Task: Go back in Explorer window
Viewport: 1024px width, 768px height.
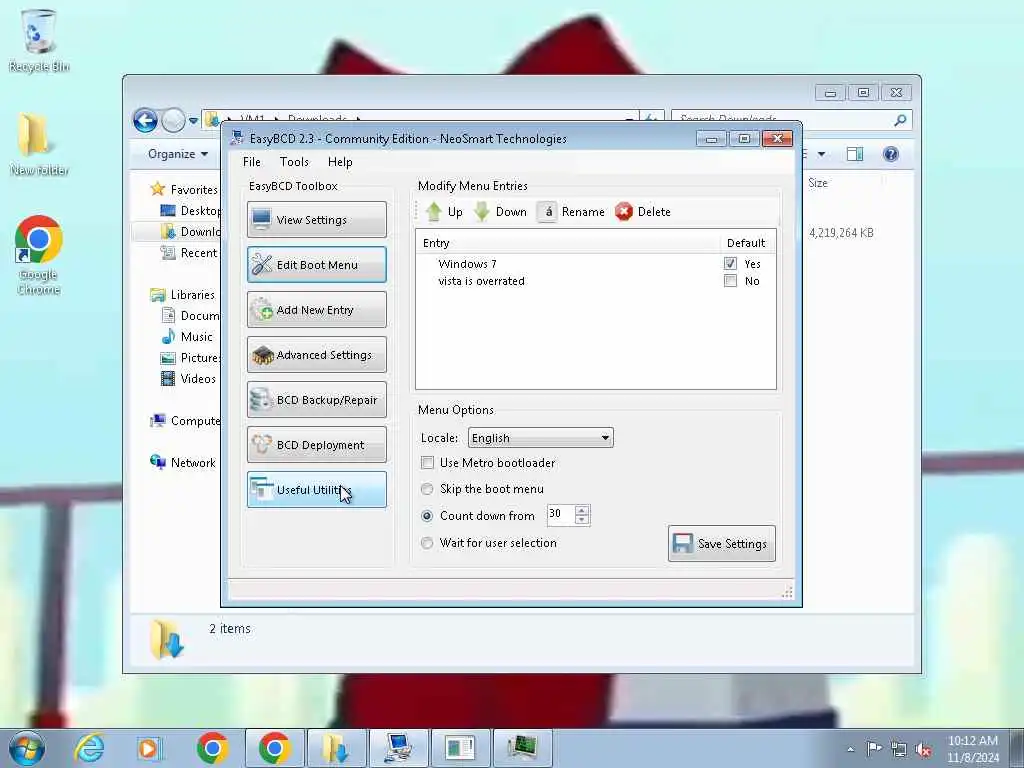Action: 145,120
